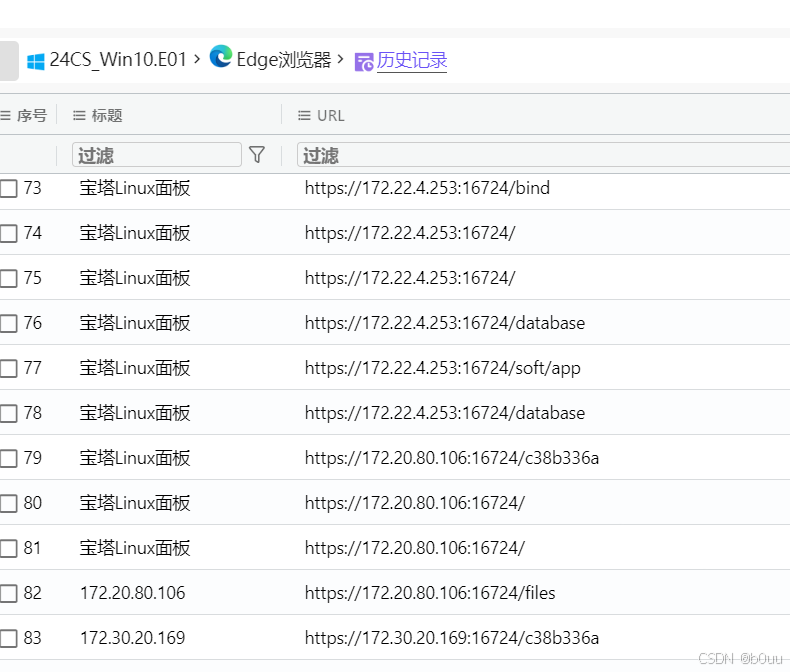Select row 78 URL ending /database
Viewport: 790px width, 672px height.
click(x=445, y=413)
